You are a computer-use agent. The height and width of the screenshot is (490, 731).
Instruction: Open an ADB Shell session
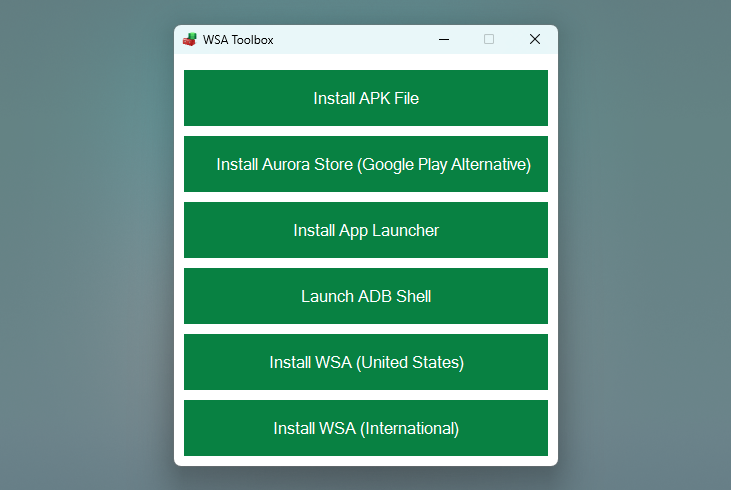click(366, 296)
